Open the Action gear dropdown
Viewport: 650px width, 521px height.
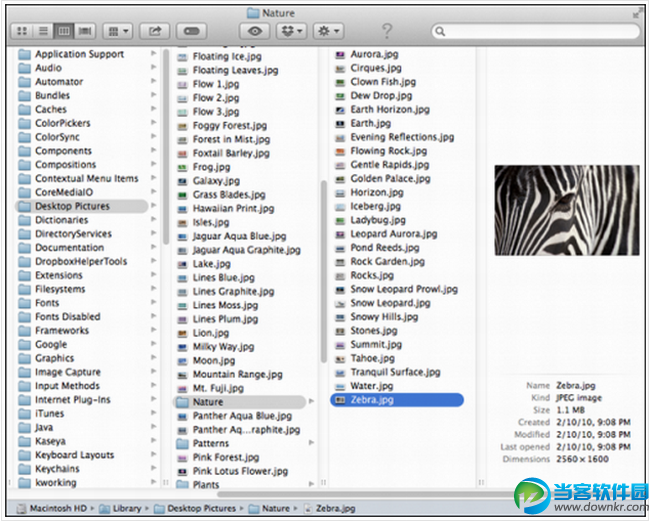pos(328,31)
